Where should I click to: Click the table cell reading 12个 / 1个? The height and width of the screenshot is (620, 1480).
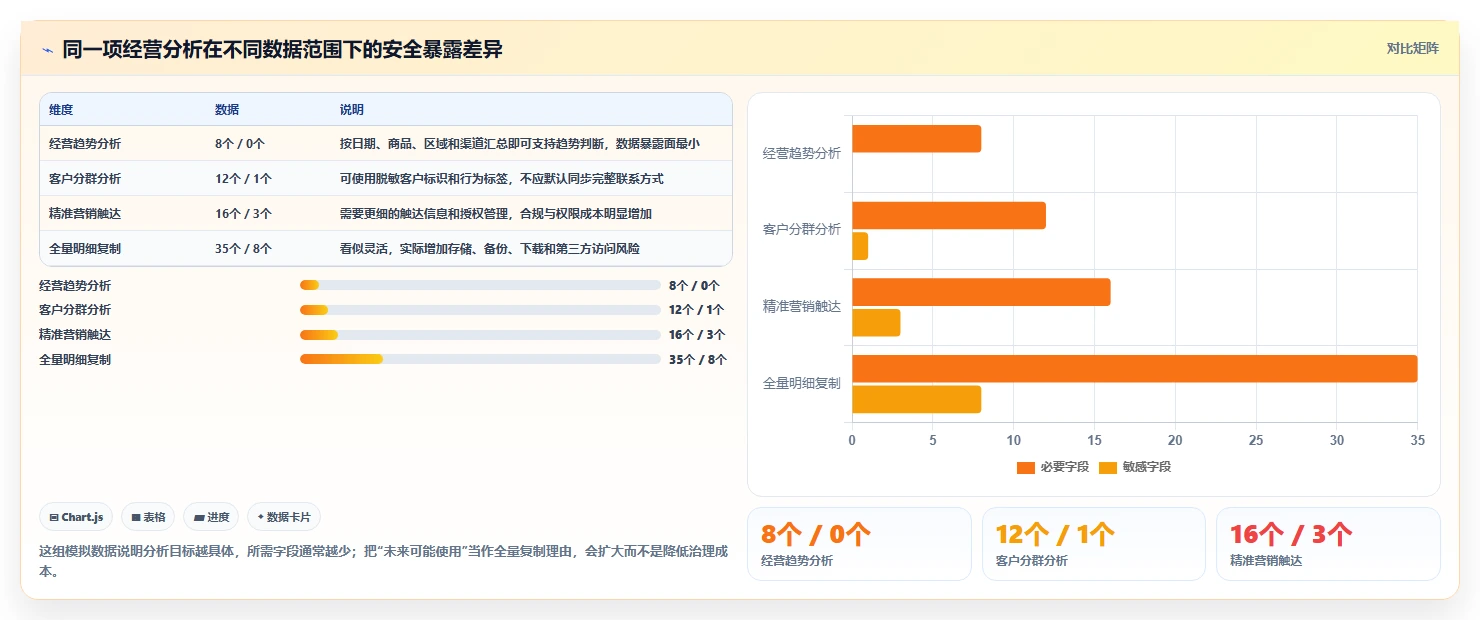(x=243, y=179)
